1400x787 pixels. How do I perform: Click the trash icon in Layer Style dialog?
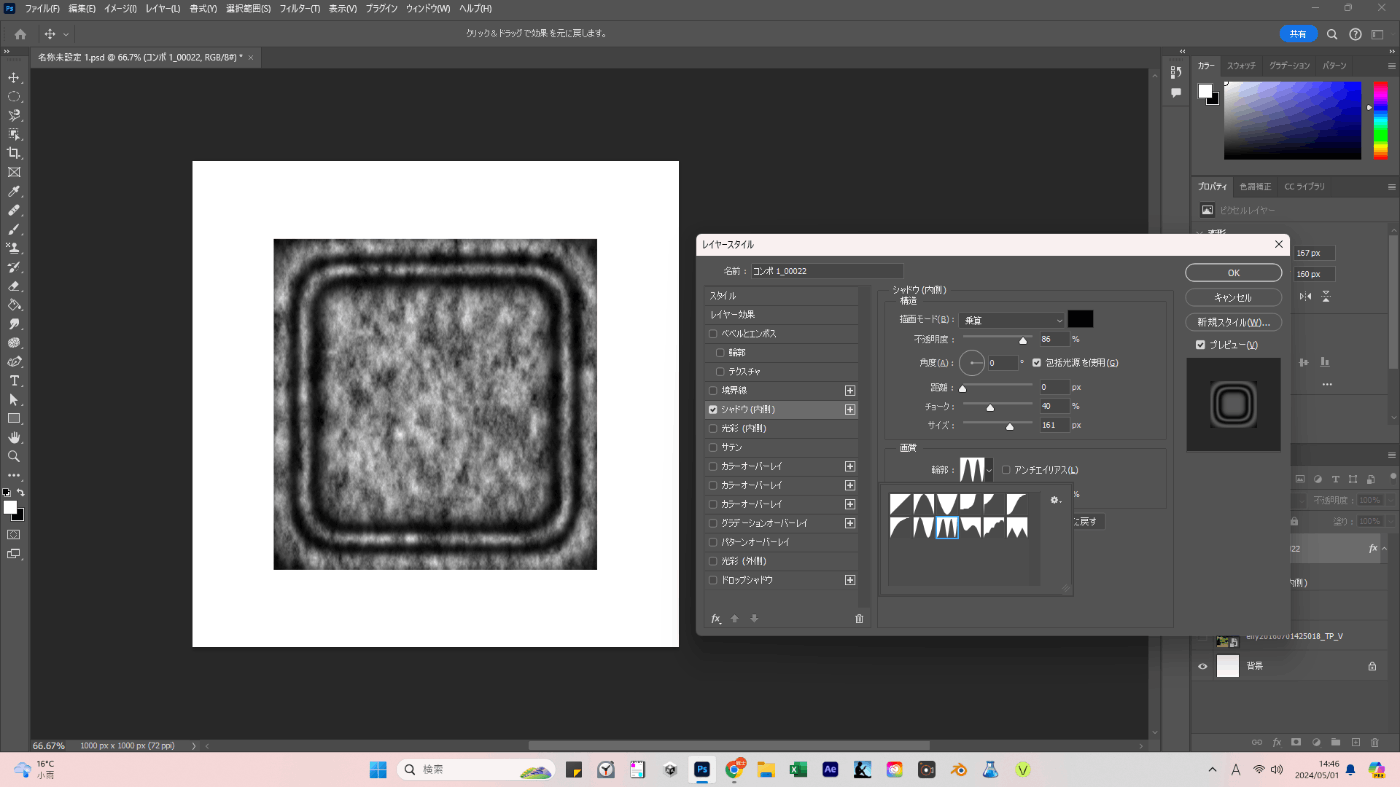(x=858, y=619)
